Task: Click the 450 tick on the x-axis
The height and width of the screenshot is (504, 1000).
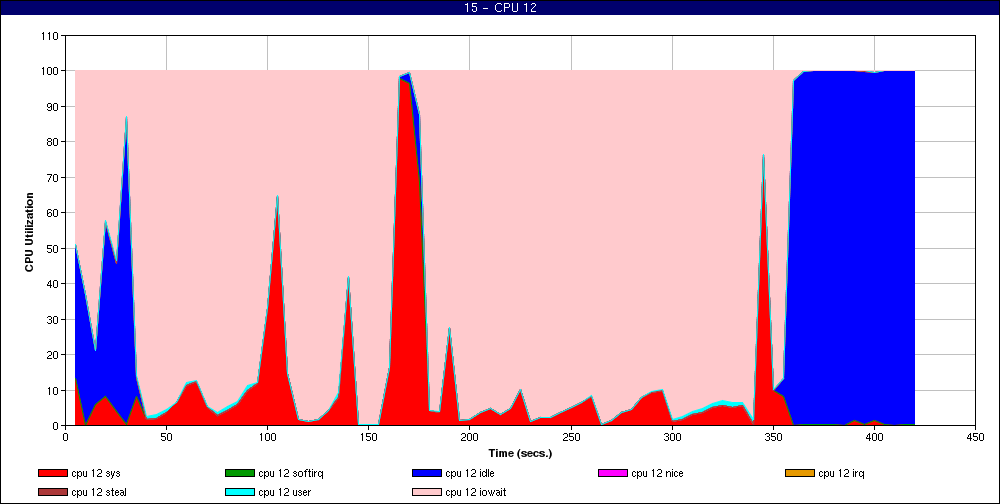Action: click(x=976, y=438)
